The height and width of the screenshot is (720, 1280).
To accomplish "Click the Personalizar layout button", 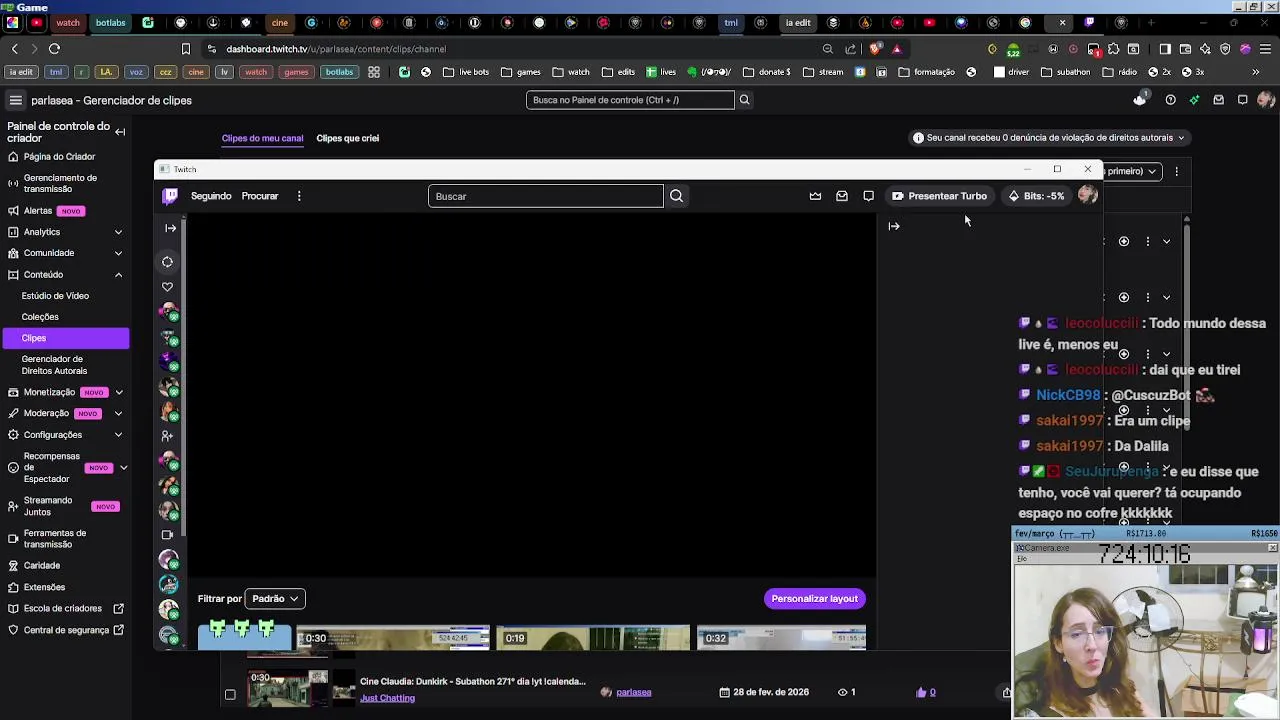I will point(814,599).
